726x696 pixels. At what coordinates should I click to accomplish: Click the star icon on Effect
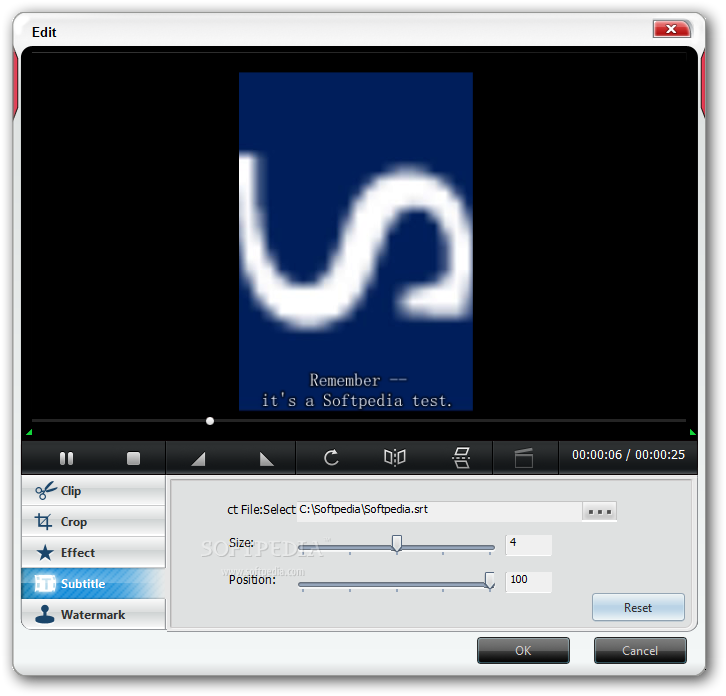click(x=45, y=552)
